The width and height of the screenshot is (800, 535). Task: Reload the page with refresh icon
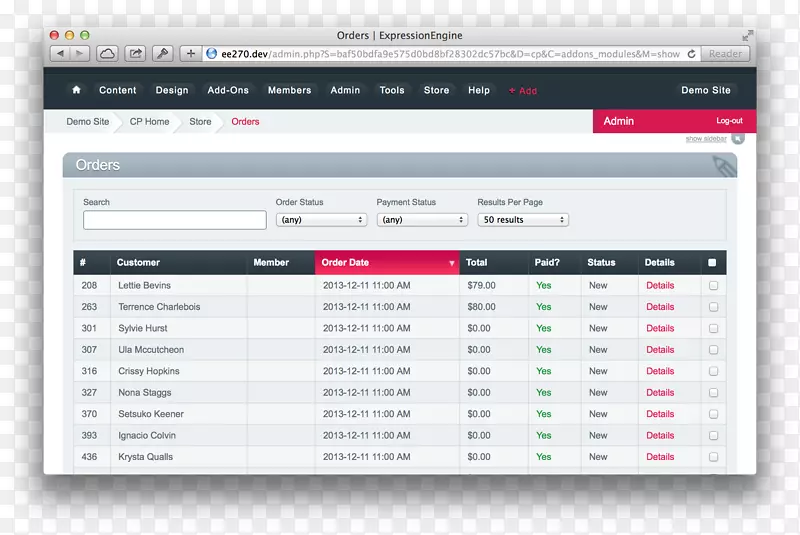tap(690, 54)
